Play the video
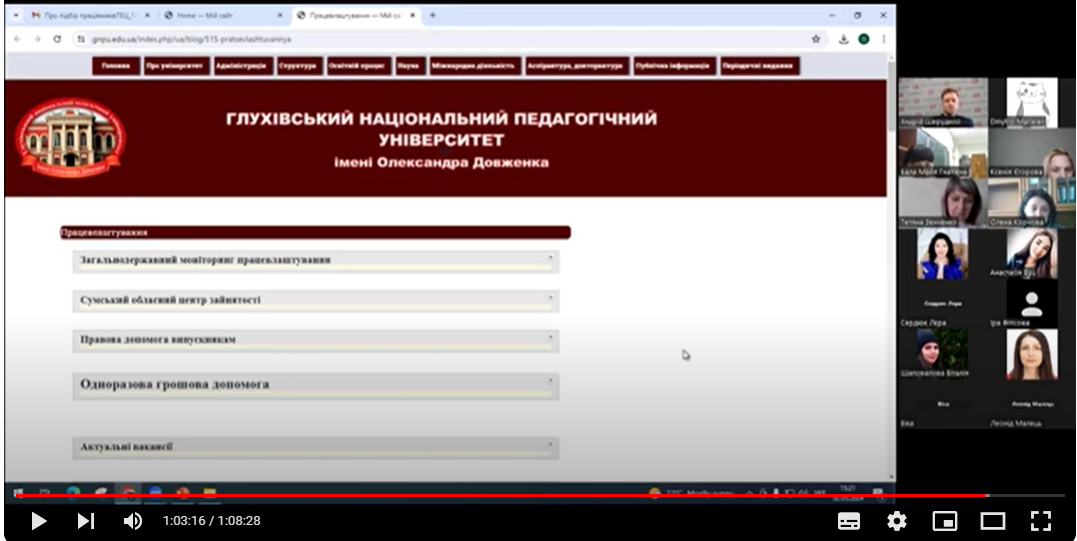The image size is (1077, 541). [x=38, y=521]
